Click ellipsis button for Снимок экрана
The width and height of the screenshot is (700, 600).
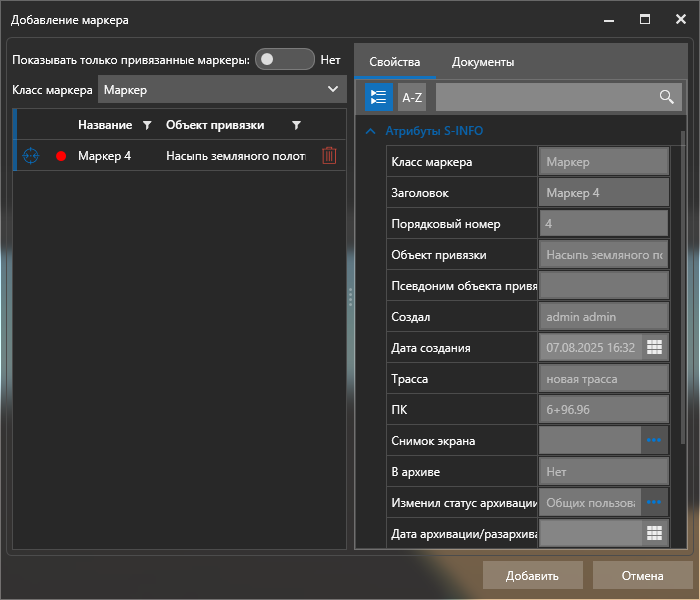[x=654, y=440]
